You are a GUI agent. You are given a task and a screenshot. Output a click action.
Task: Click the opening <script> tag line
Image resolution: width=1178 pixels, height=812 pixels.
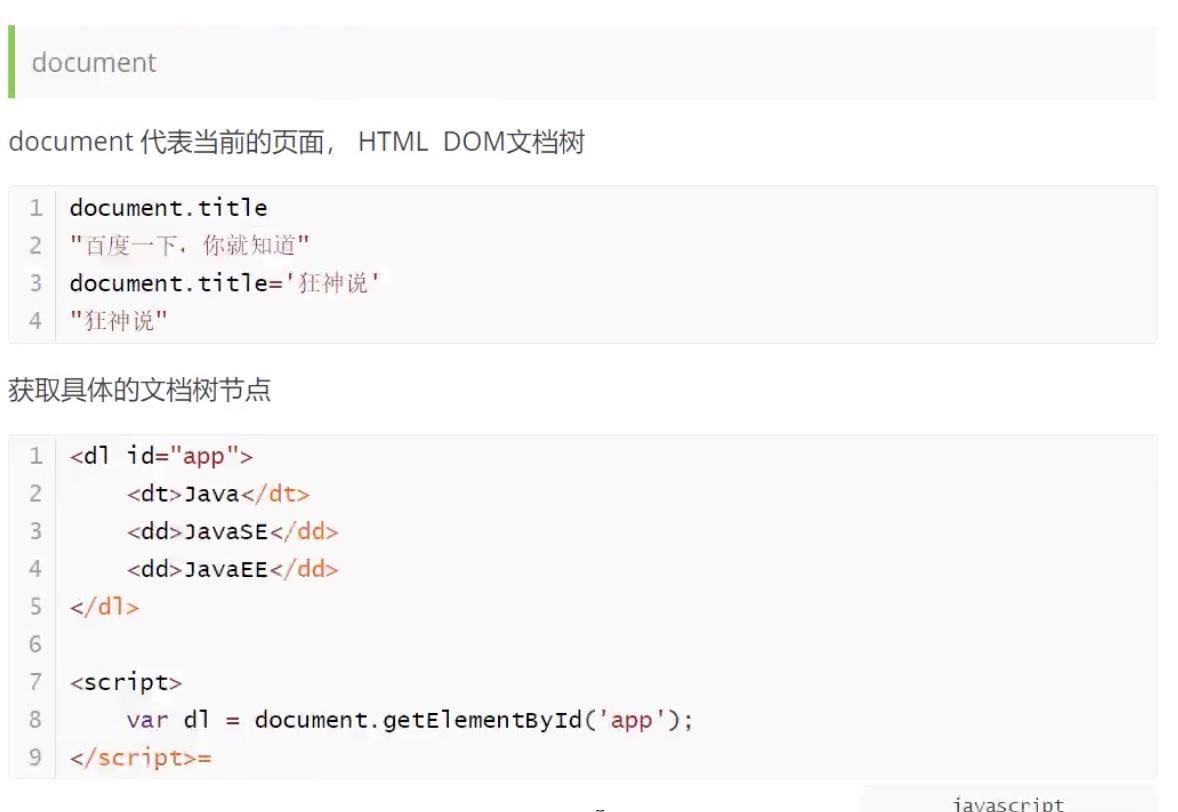pyautogui.click(x=126, y=682)
